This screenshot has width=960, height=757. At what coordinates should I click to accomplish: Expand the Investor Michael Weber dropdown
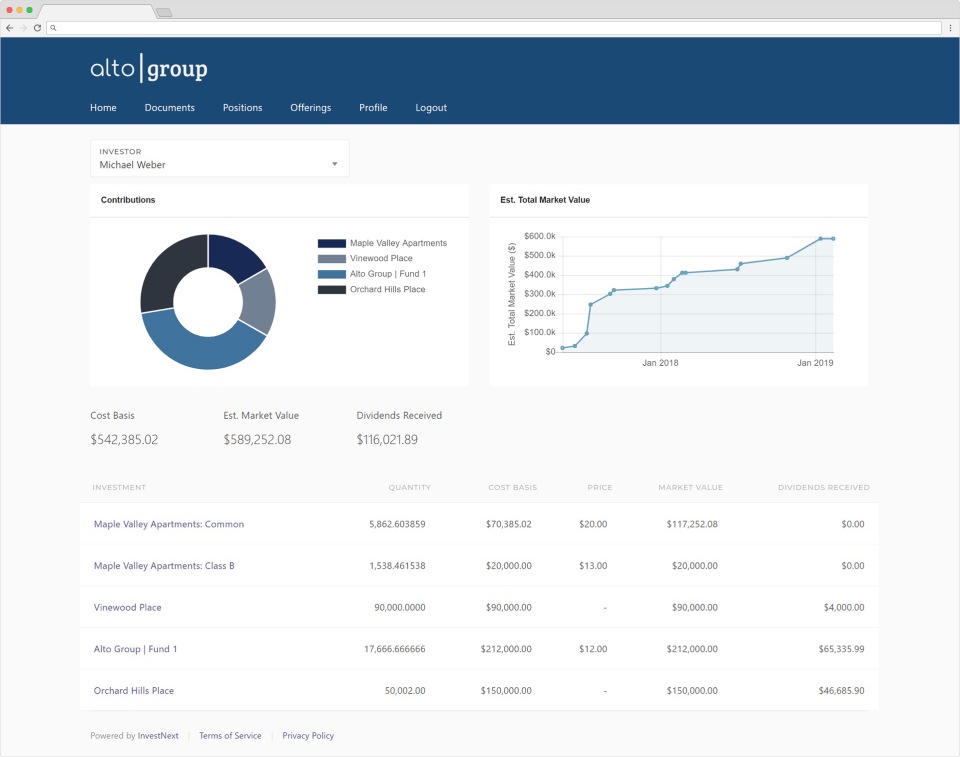click(219, 158)
